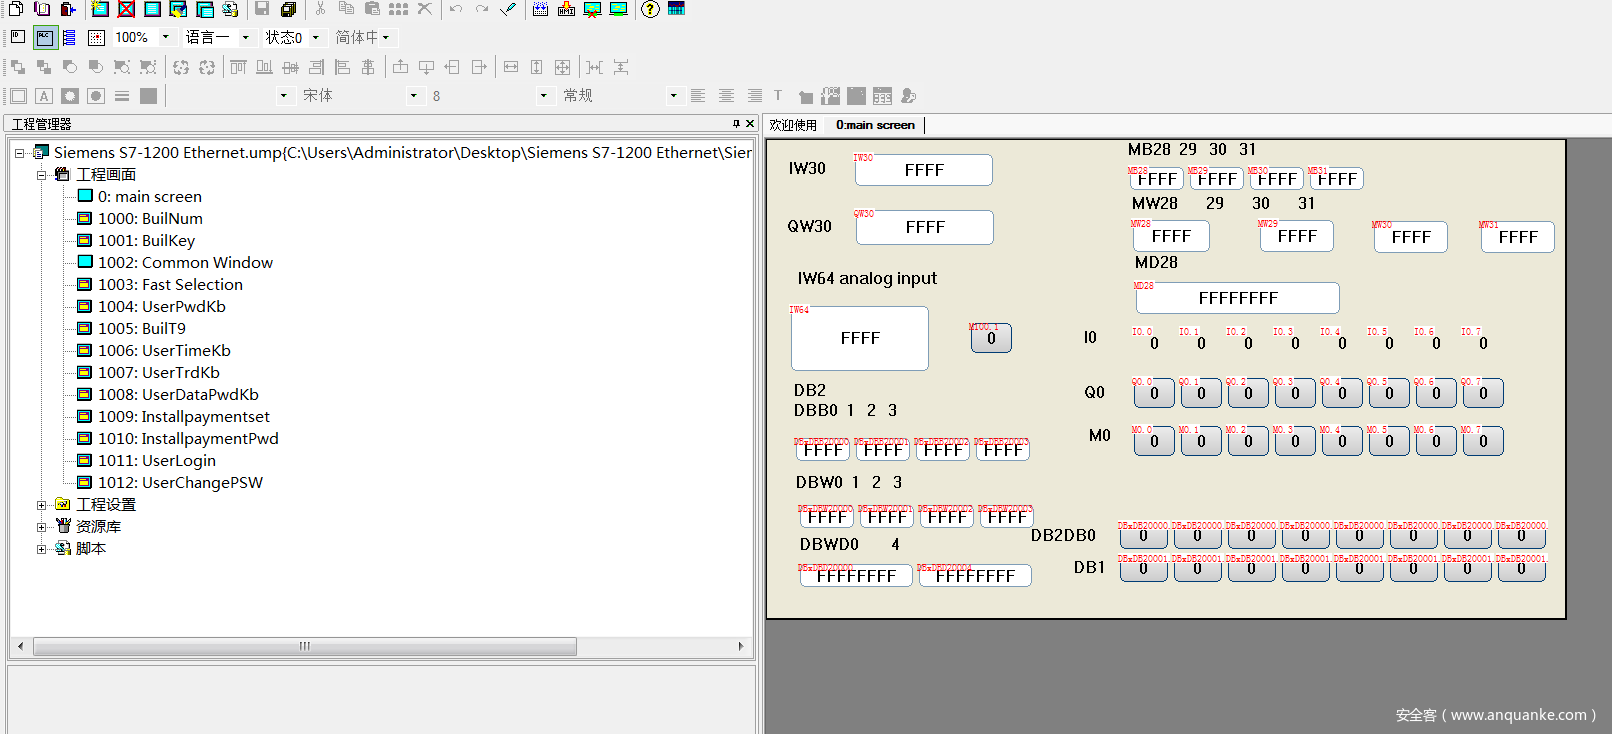The image size is (1612, 734).
Task: Open the 100% zoom dropdown
Action: pos(166,38)
